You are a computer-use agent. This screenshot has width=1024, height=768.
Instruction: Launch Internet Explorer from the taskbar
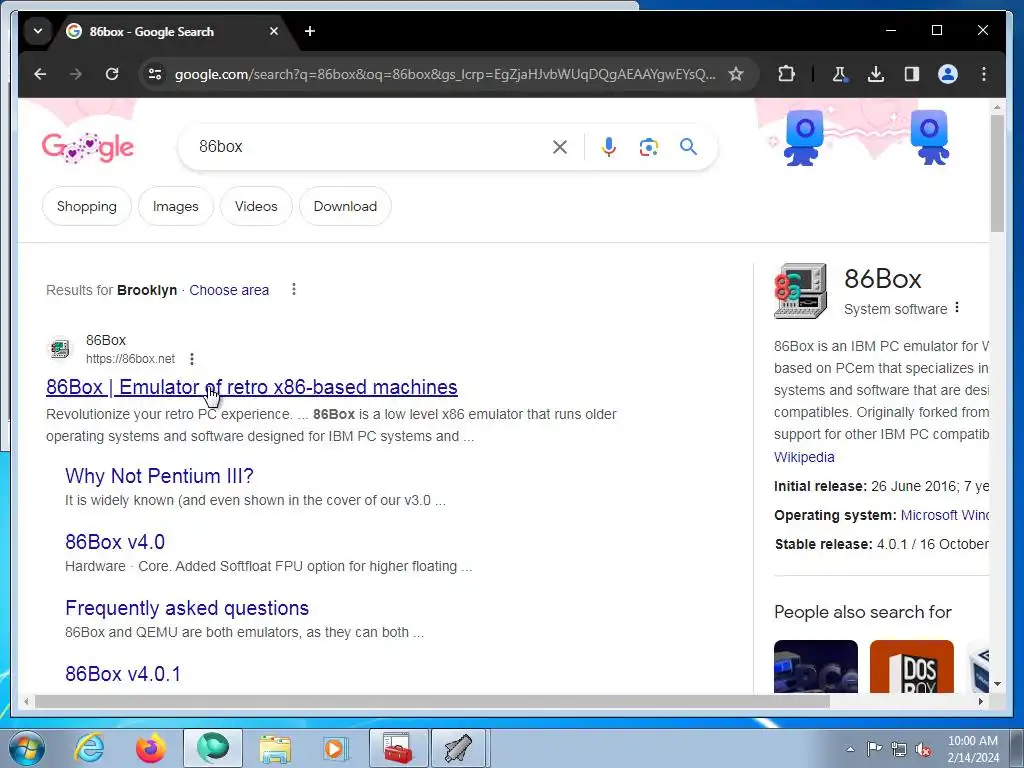tap(88, 748)
